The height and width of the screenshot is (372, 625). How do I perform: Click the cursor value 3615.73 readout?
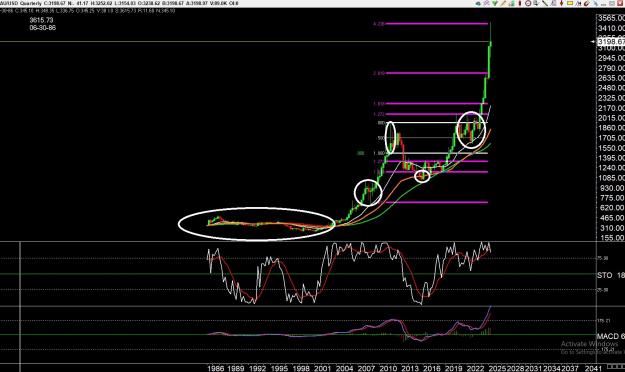(x=41, y=20)
